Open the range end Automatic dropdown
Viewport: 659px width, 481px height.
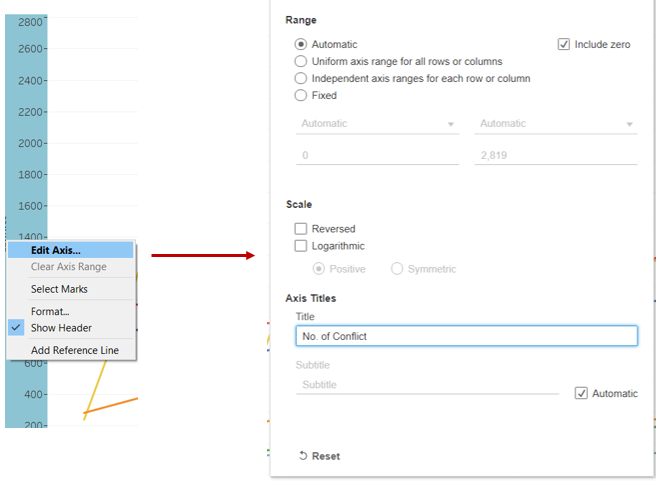tap(556, 124)
